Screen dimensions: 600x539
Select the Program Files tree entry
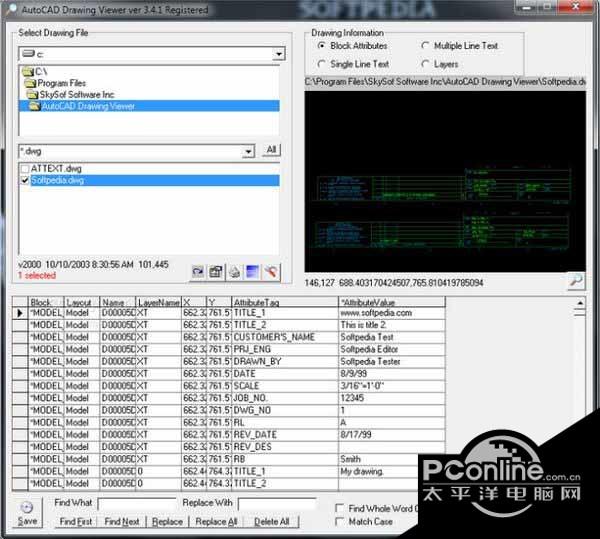tap(61, 83)
